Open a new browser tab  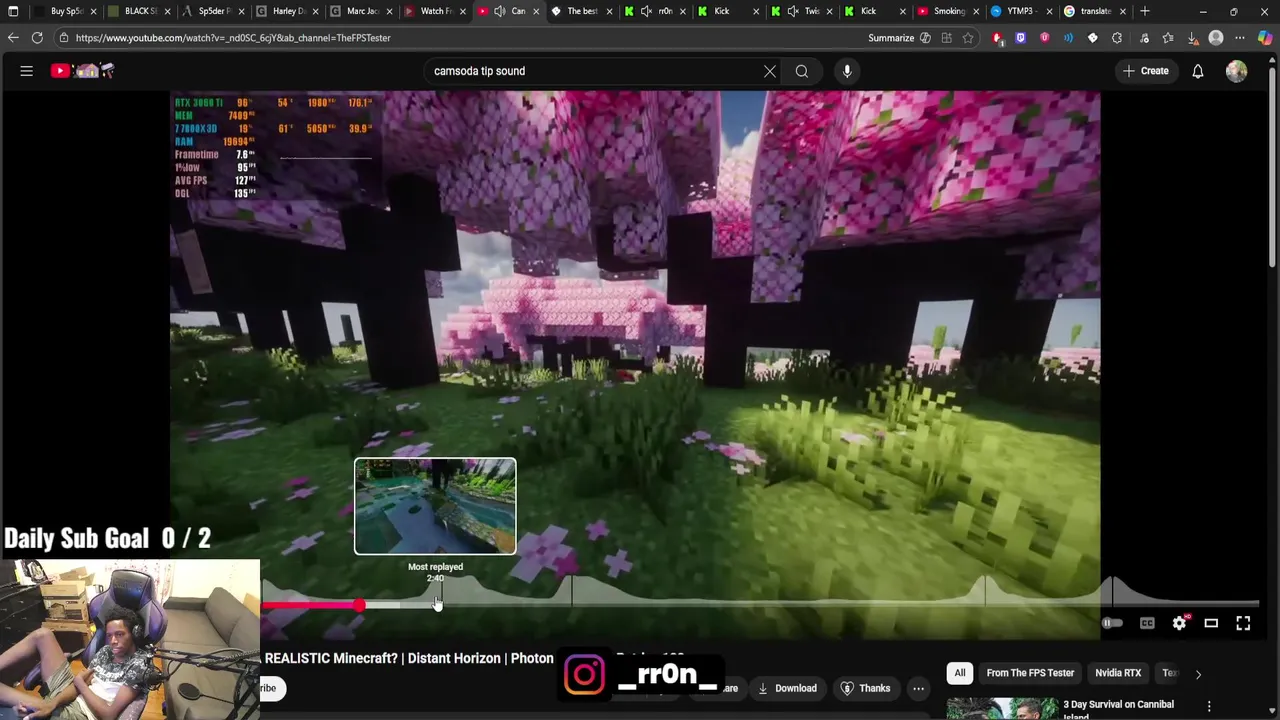(1145, 11)
